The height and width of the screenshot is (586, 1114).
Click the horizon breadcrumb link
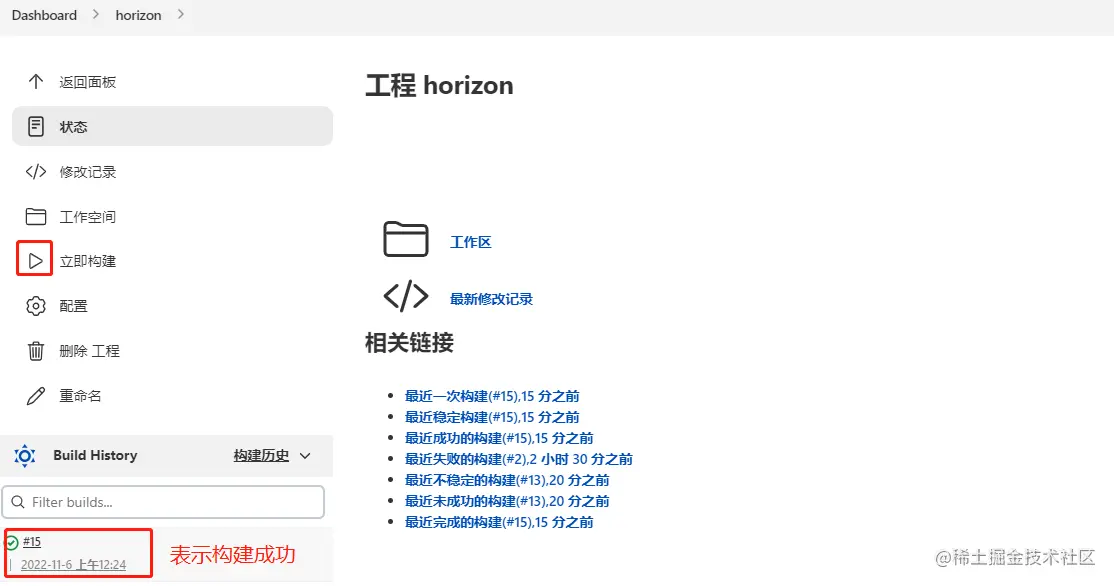139,15
